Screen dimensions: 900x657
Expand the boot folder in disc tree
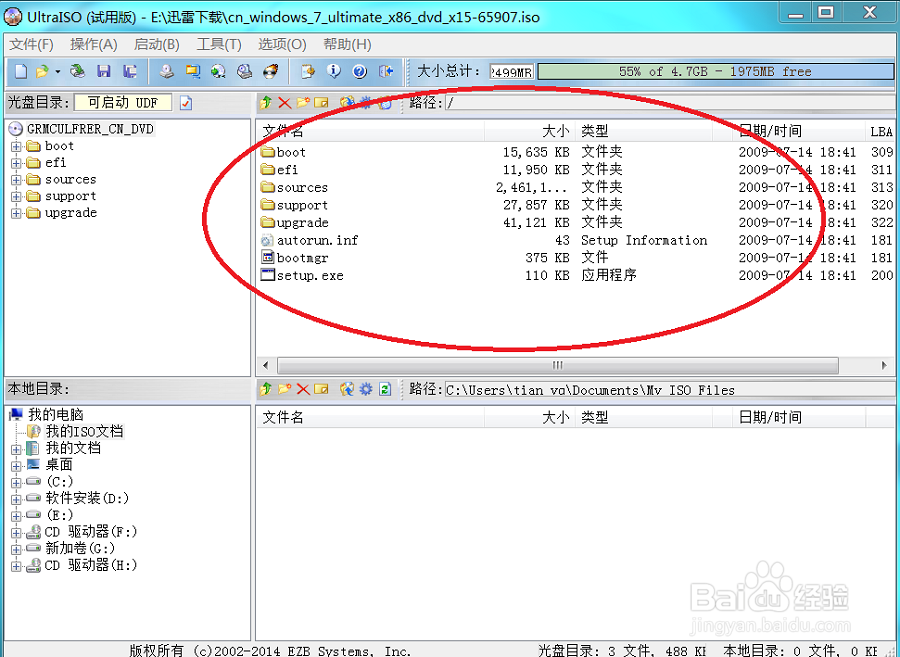pos(16,146)
